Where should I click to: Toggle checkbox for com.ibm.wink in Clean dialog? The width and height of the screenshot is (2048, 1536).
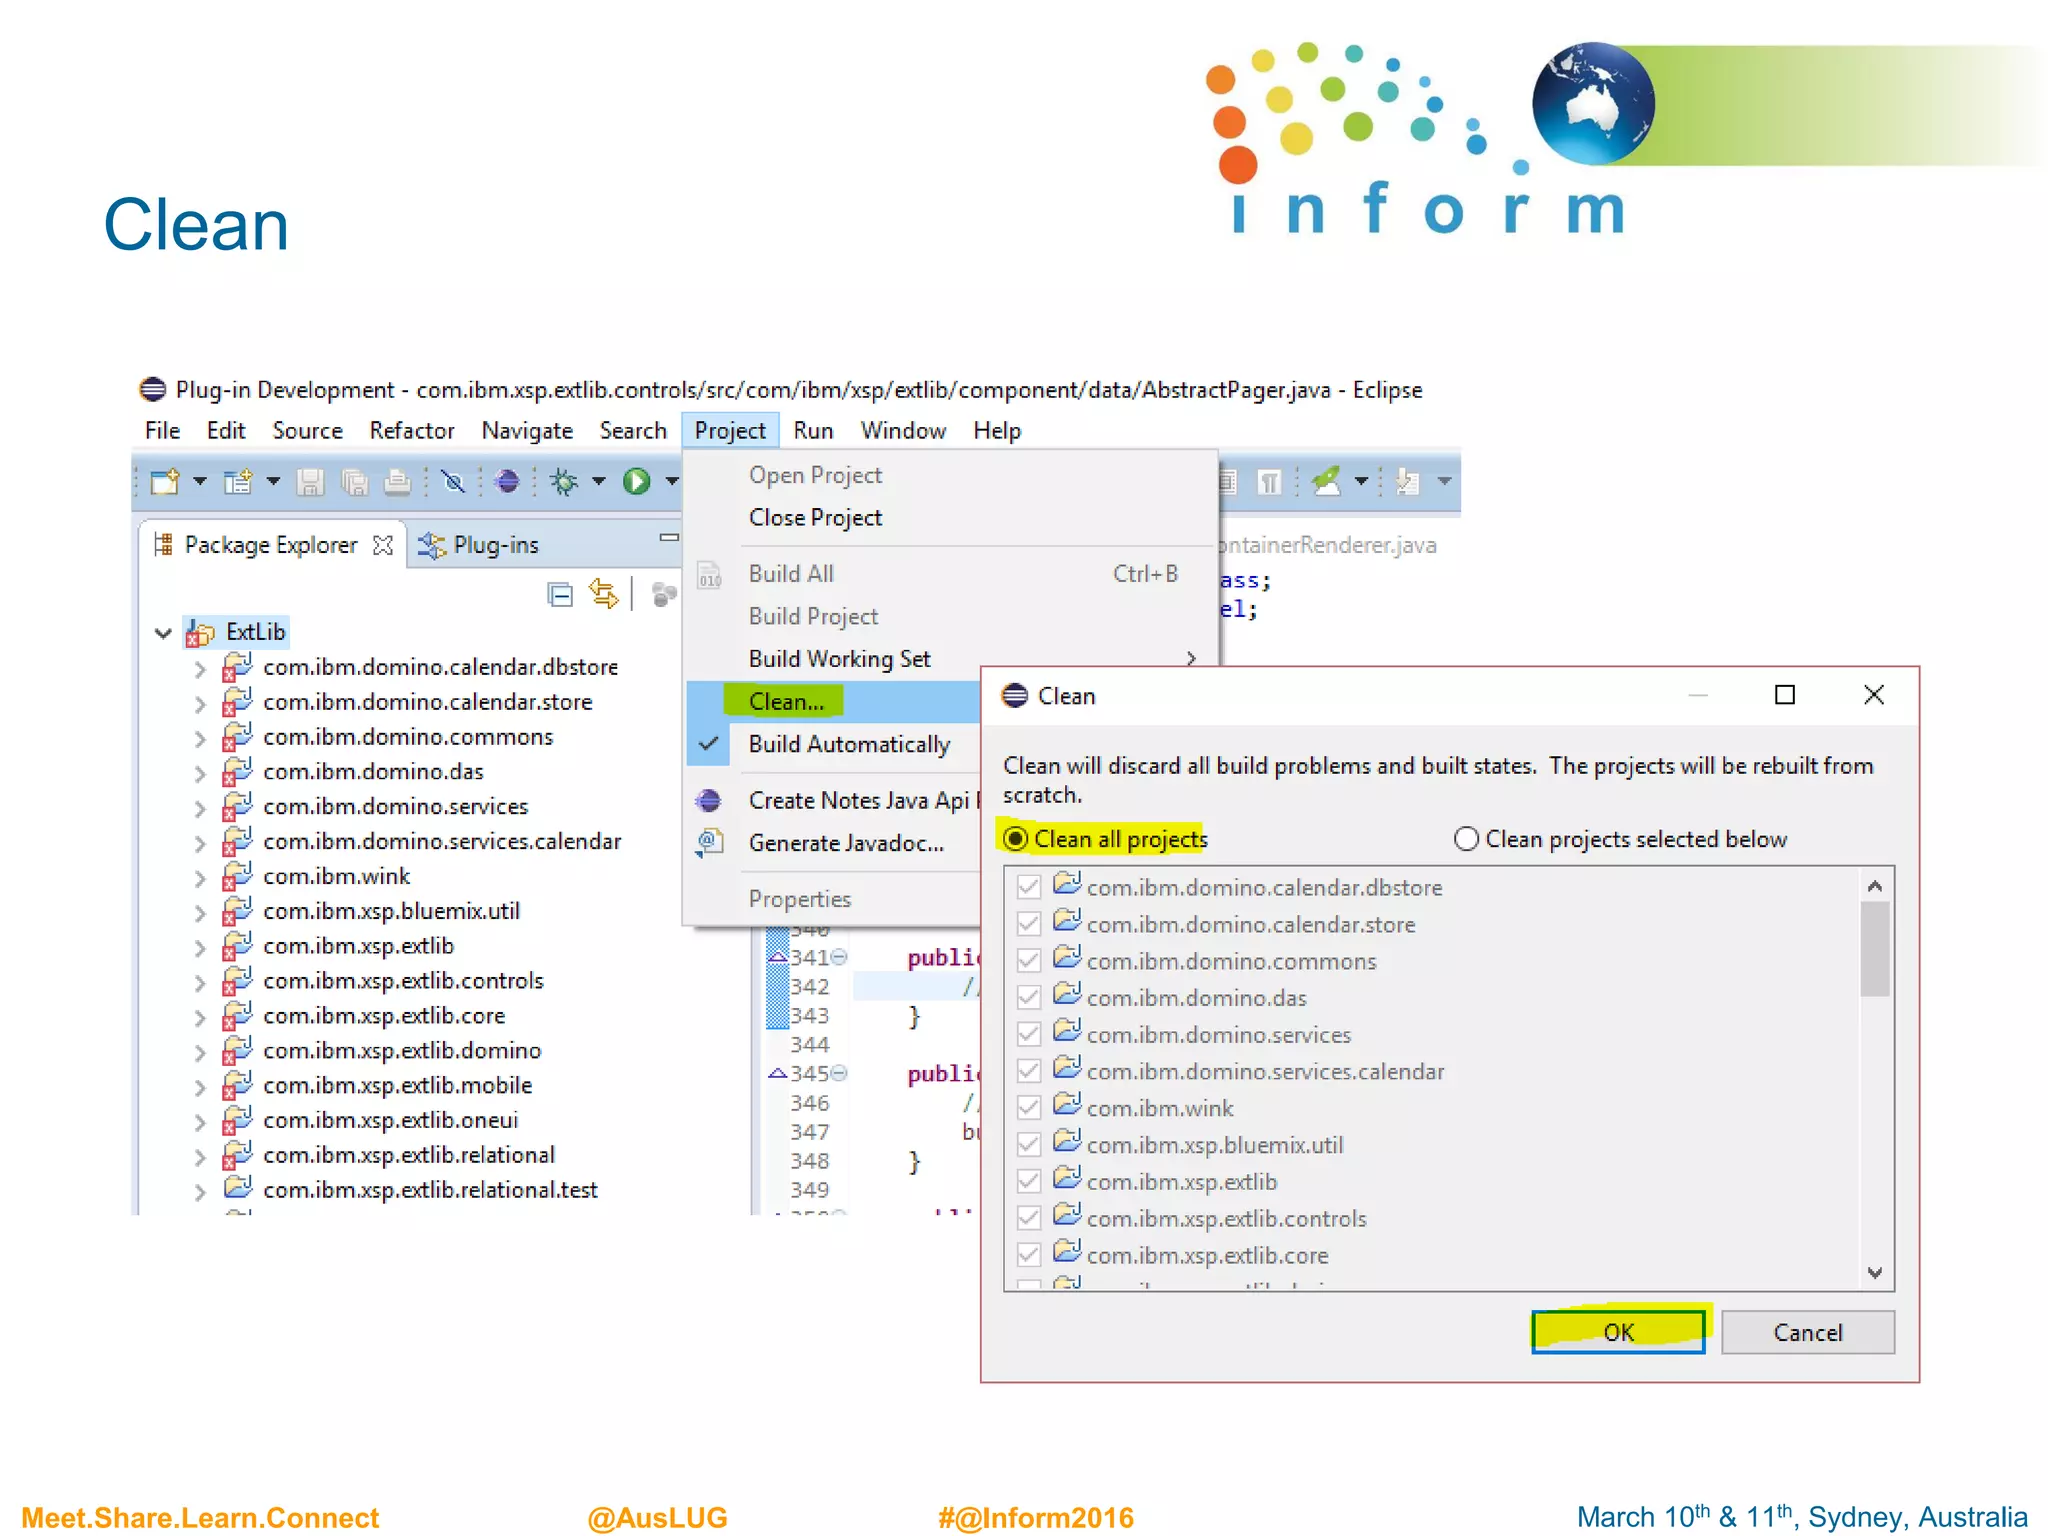pos(1028,1108)
